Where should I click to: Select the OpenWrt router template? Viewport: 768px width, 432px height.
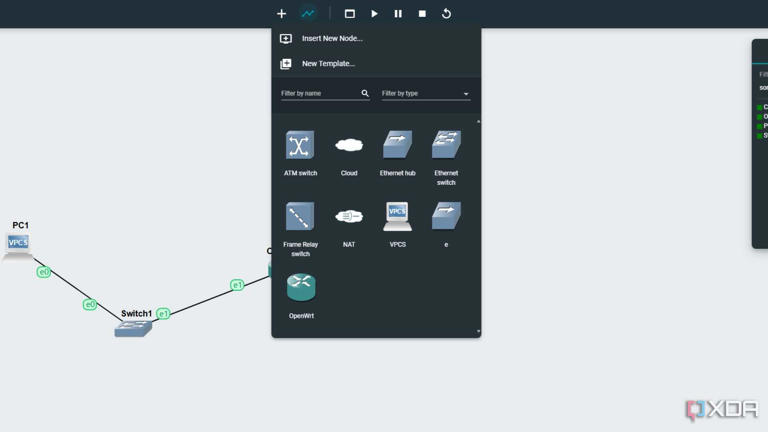(x=301, y=288)
